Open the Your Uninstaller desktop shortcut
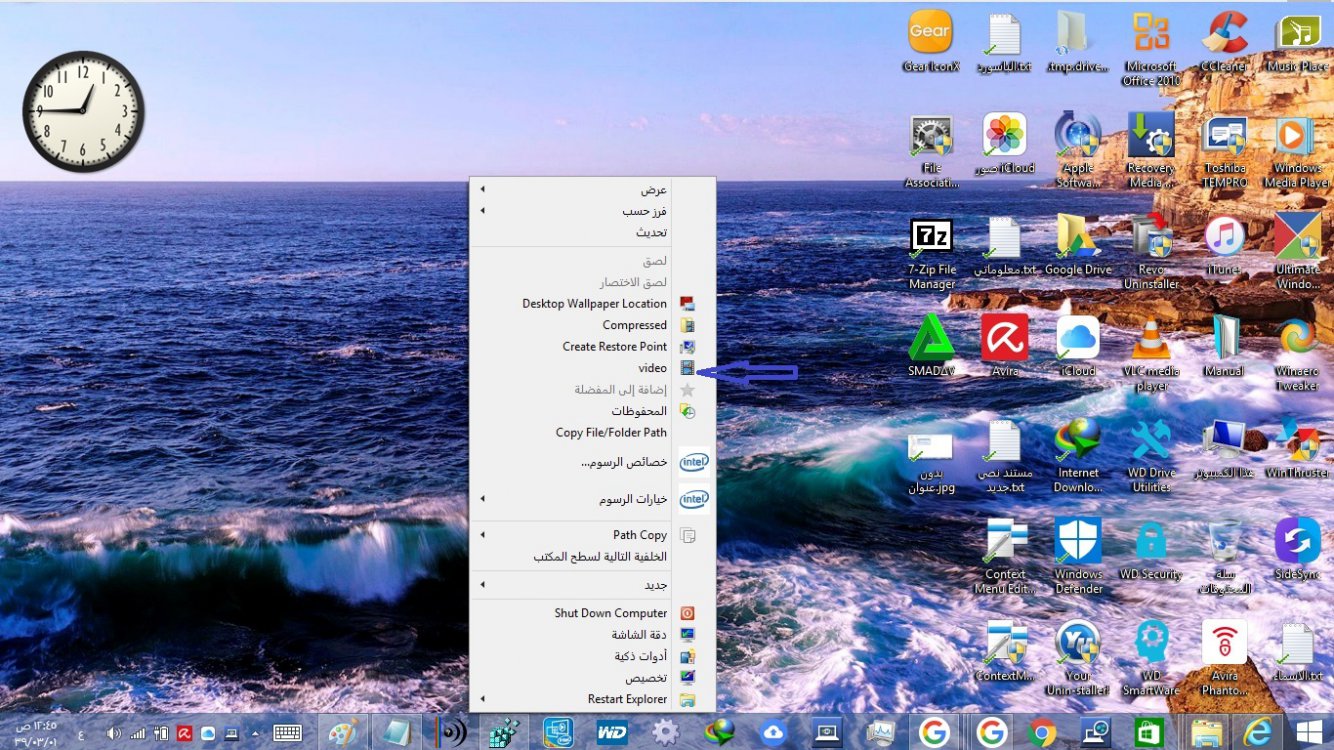 point(1078,659)
